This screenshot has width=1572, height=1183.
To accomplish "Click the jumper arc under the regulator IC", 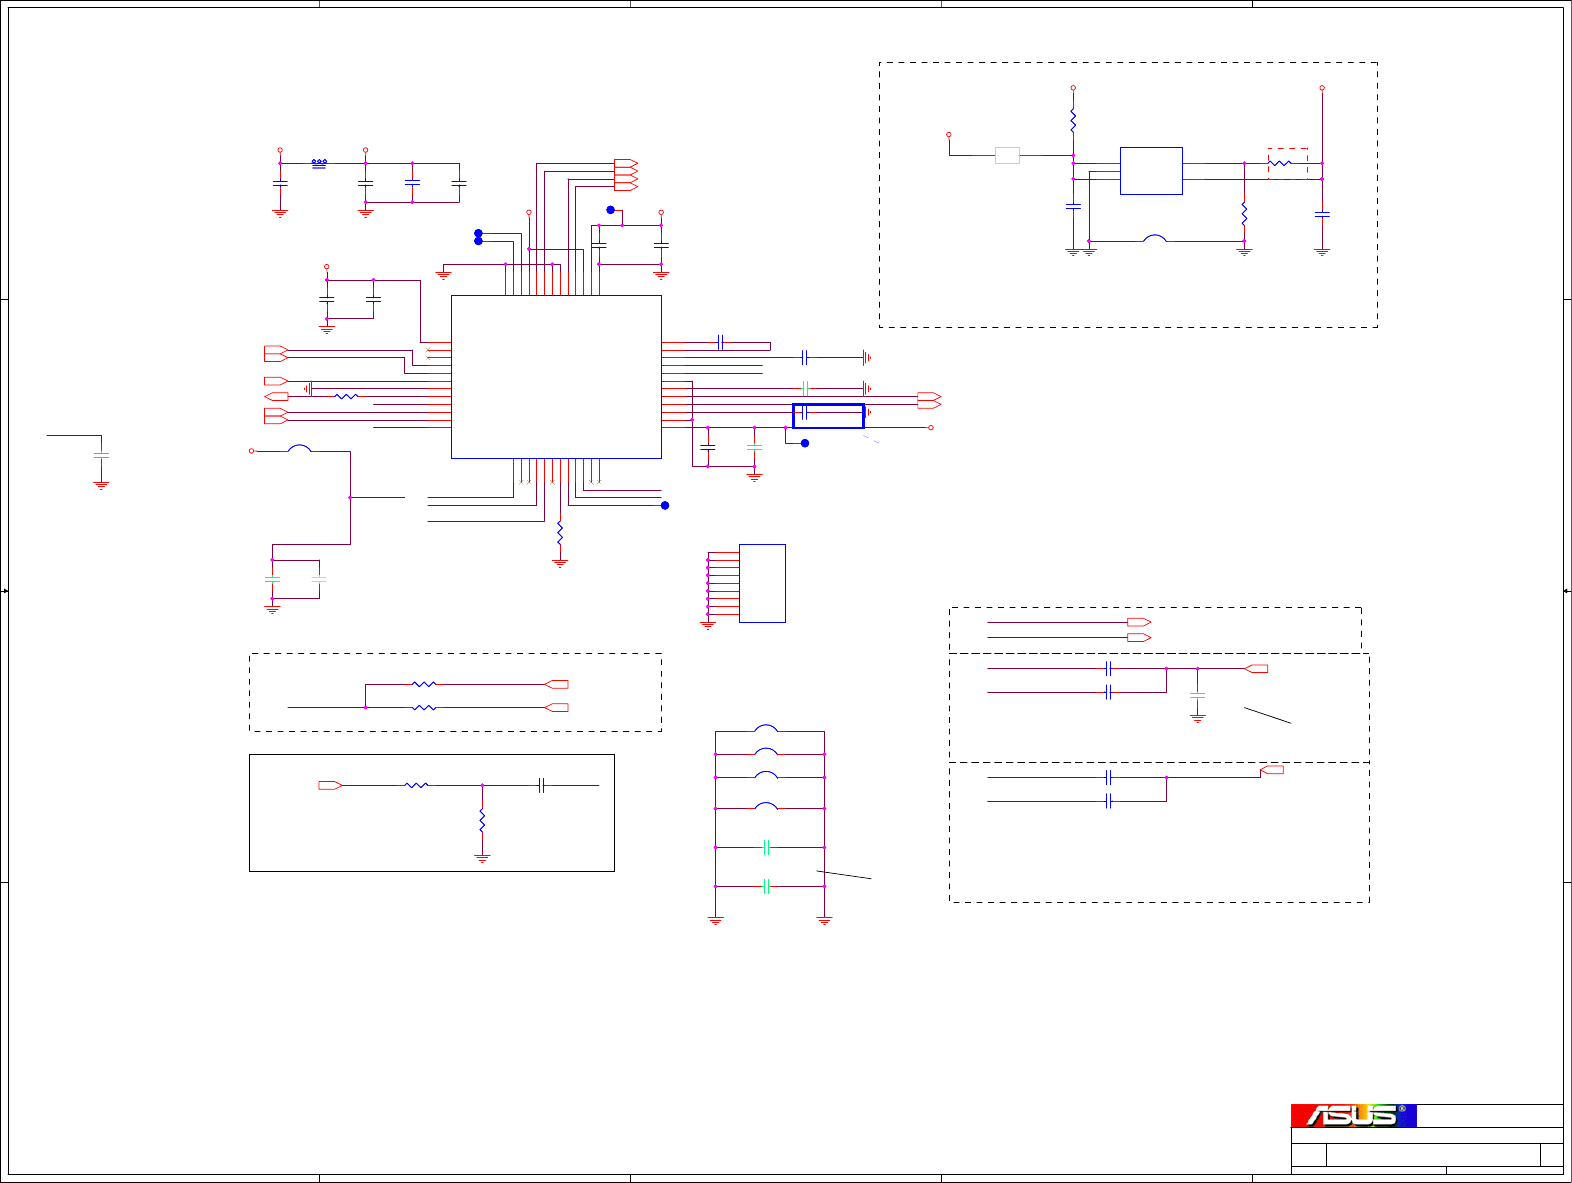I will 1155,239.
